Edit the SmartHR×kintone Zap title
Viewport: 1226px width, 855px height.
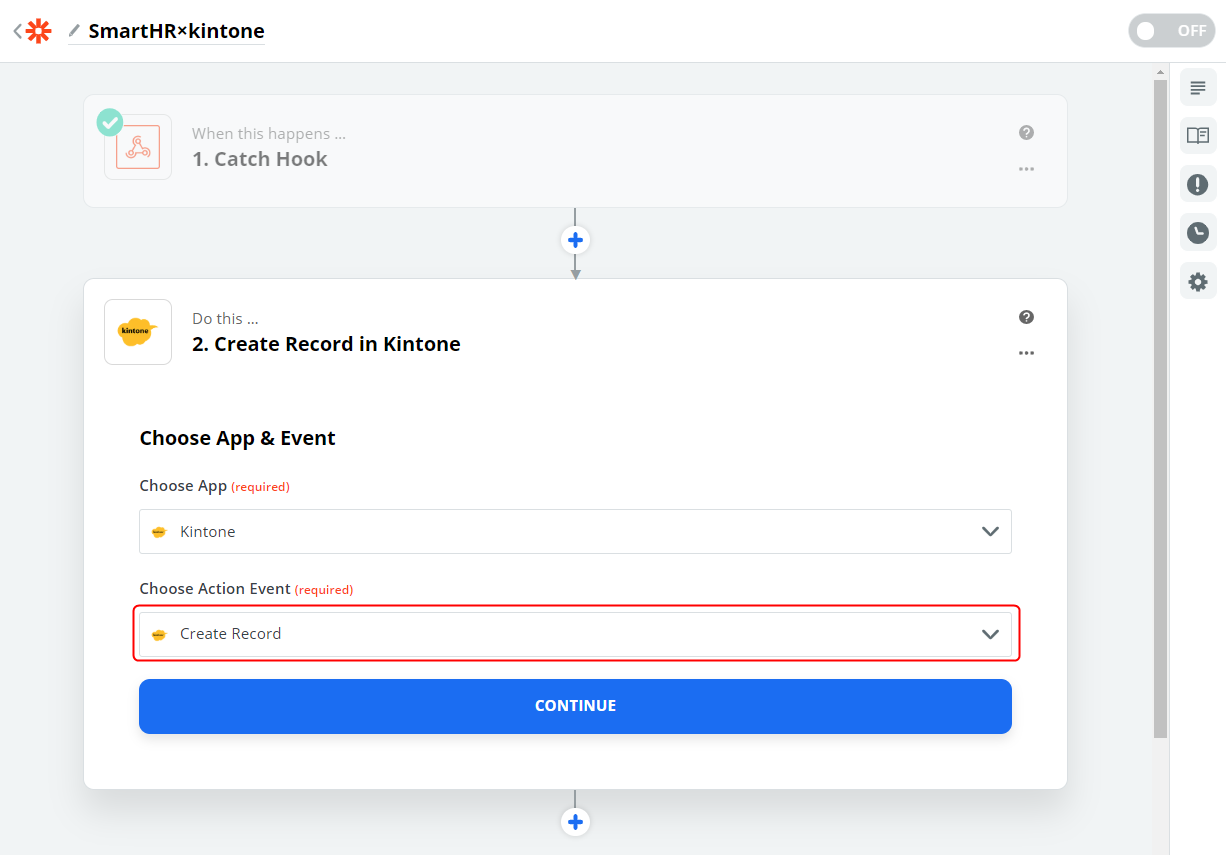[176, 31]
